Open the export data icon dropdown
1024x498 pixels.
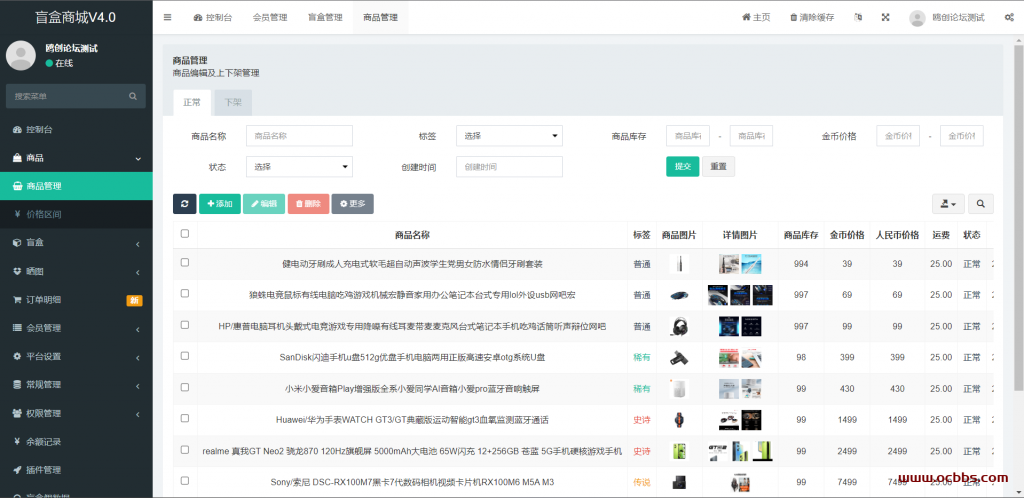tap(948, 204)
